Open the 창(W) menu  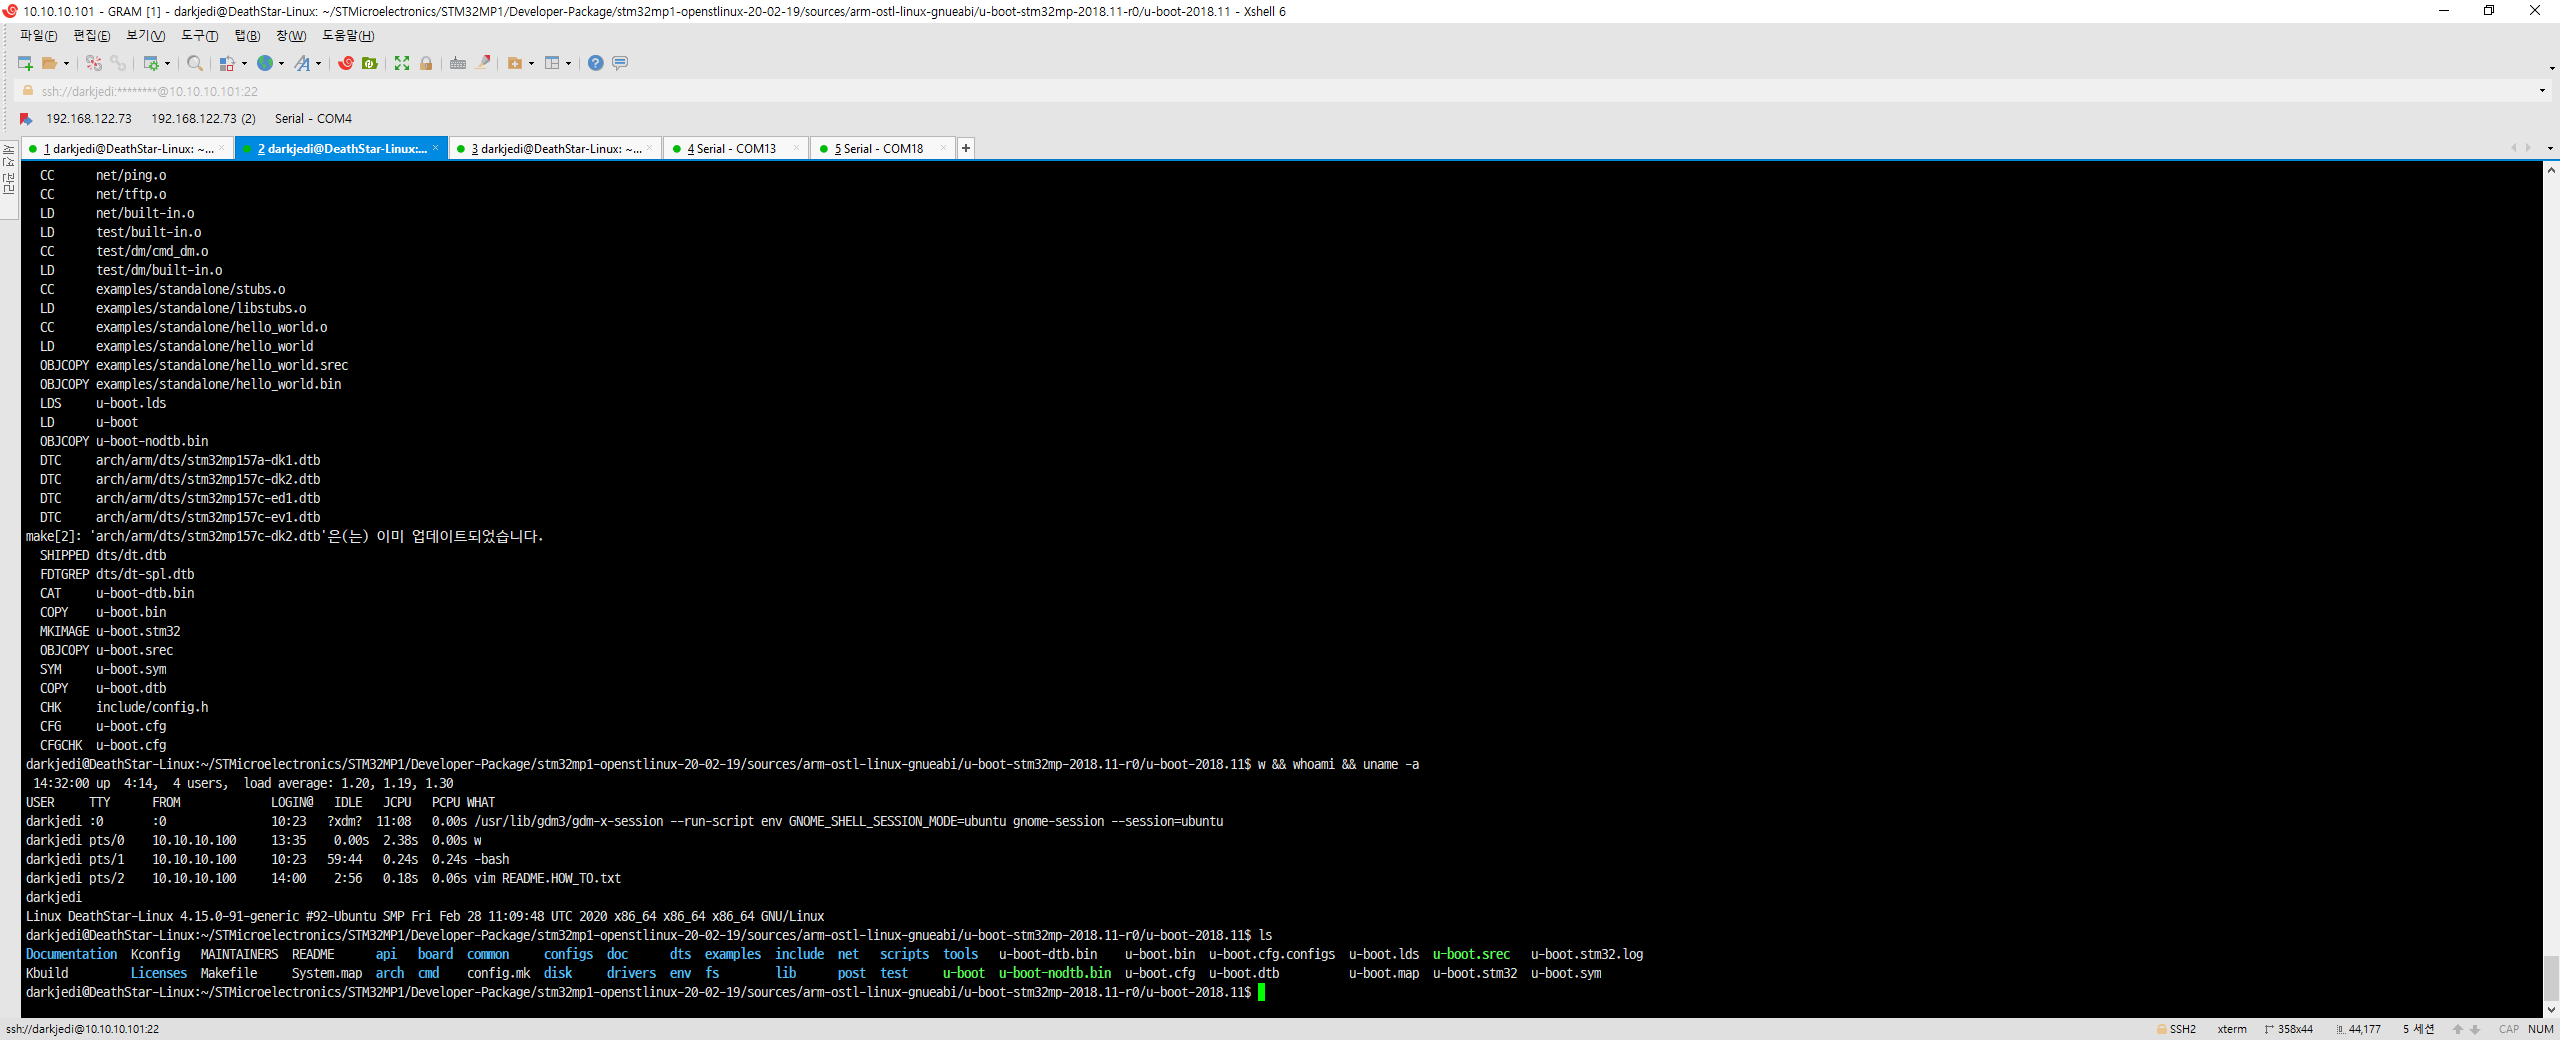(x=291, y=36)
